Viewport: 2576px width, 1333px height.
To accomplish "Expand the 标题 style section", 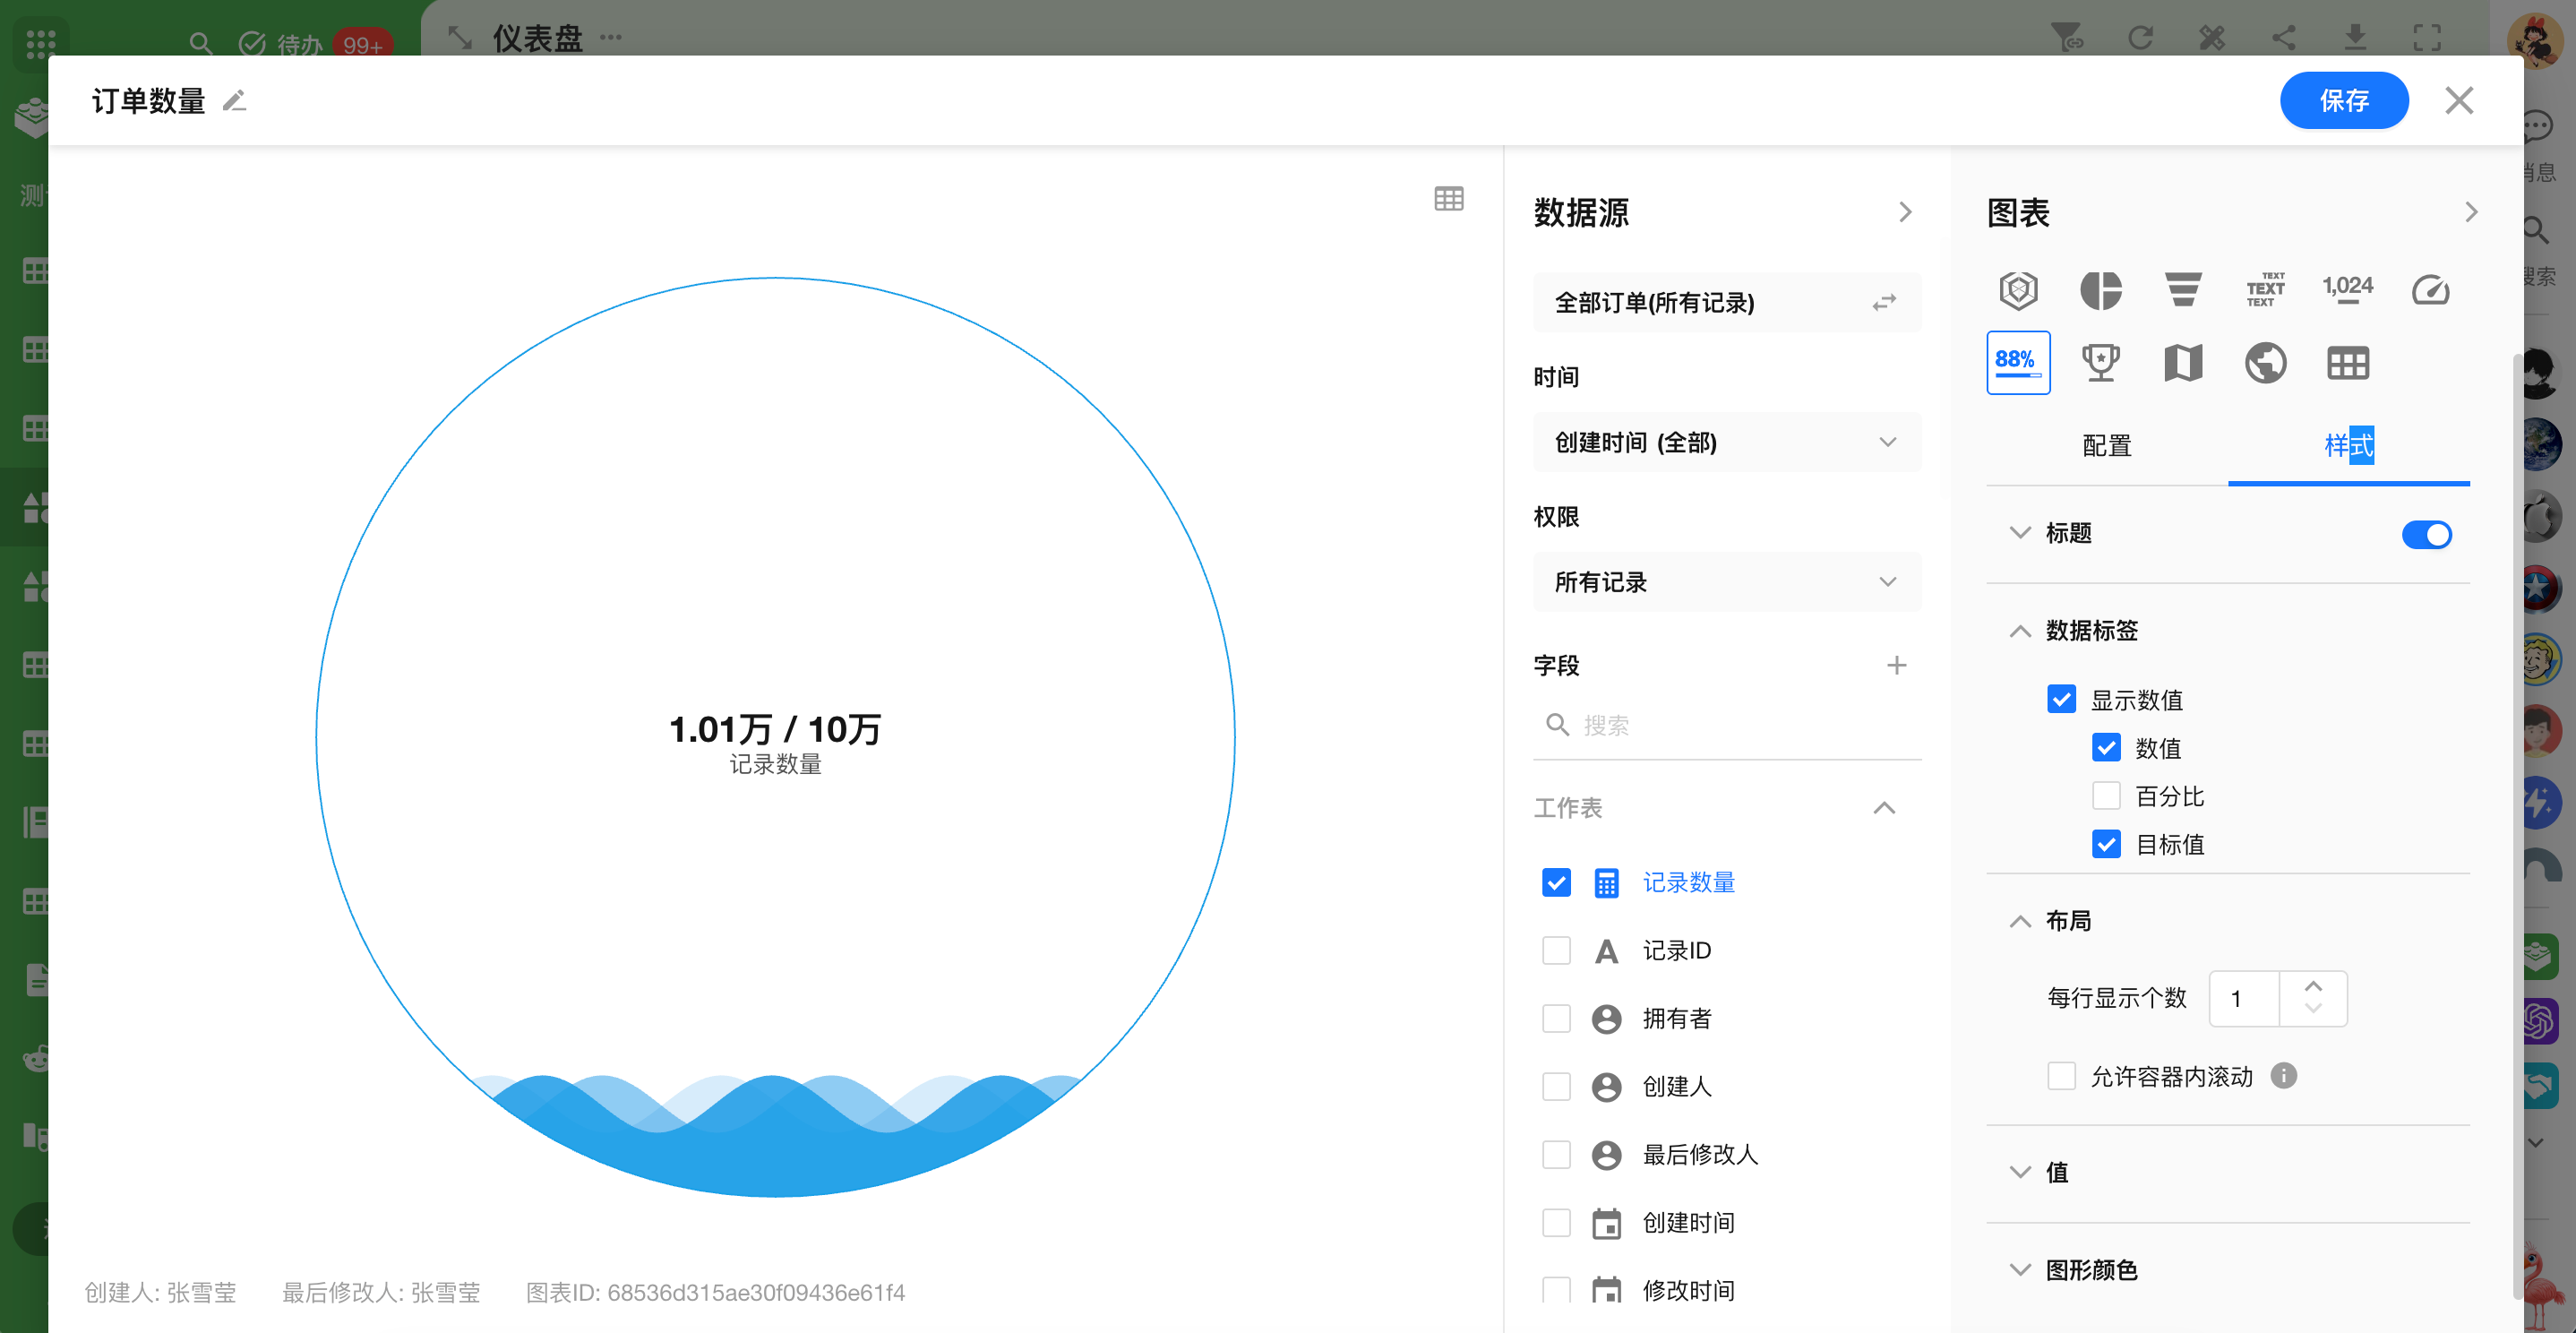I will [2020, 532].
